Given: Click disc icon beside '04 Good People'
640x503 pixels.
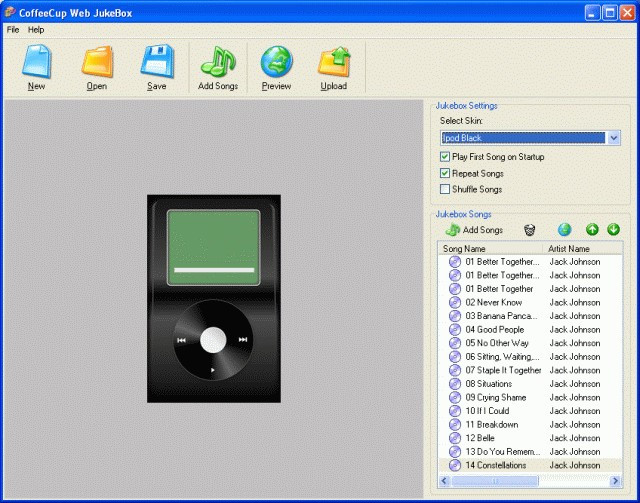Looking at the screenshot, I should point(455,329).
